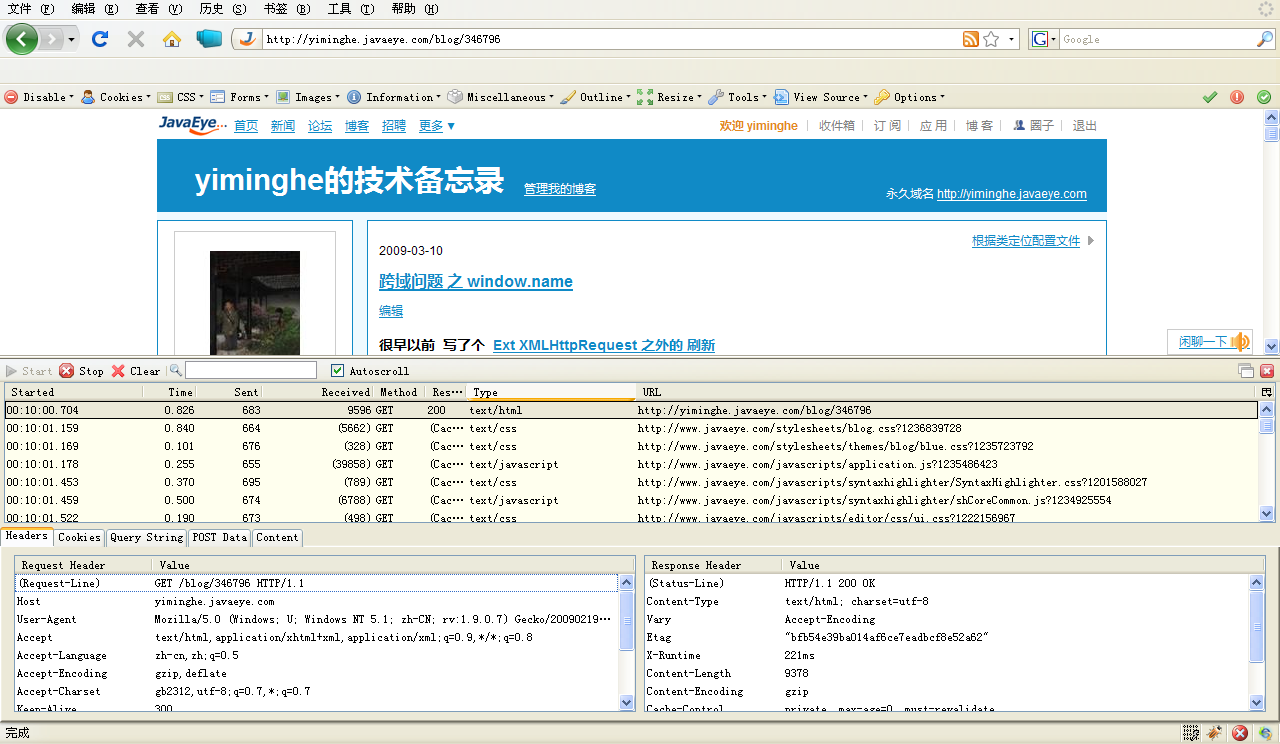The height and width of the screenshot is (744, 1280).
Task: Click the detach panel window icon
Action: pos(1246,371)
